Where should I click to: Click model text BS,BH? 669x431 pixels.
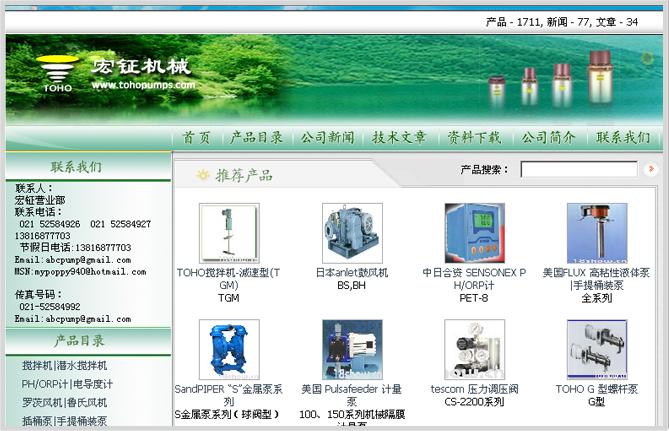(x=352, y=285)
